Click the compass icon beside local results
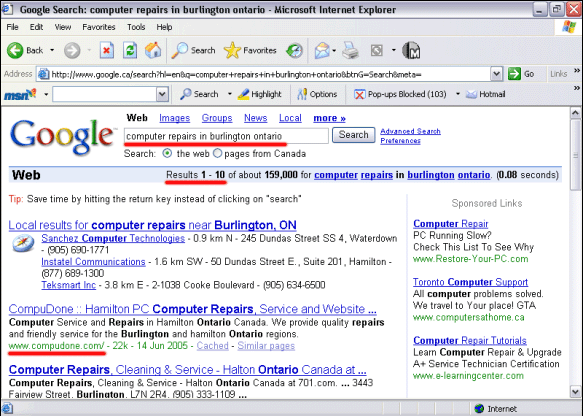 tap(23, 244)
